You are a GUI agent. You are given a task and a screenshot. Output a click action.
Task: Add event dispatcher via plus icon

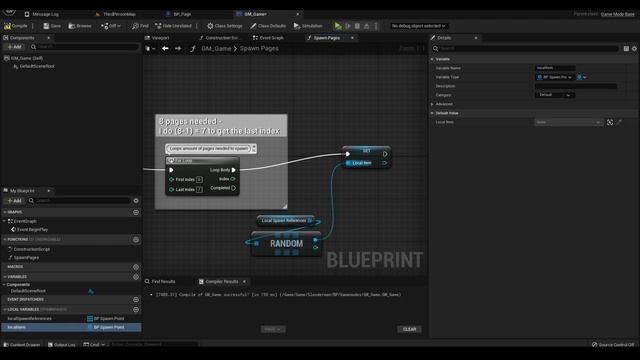136,300
